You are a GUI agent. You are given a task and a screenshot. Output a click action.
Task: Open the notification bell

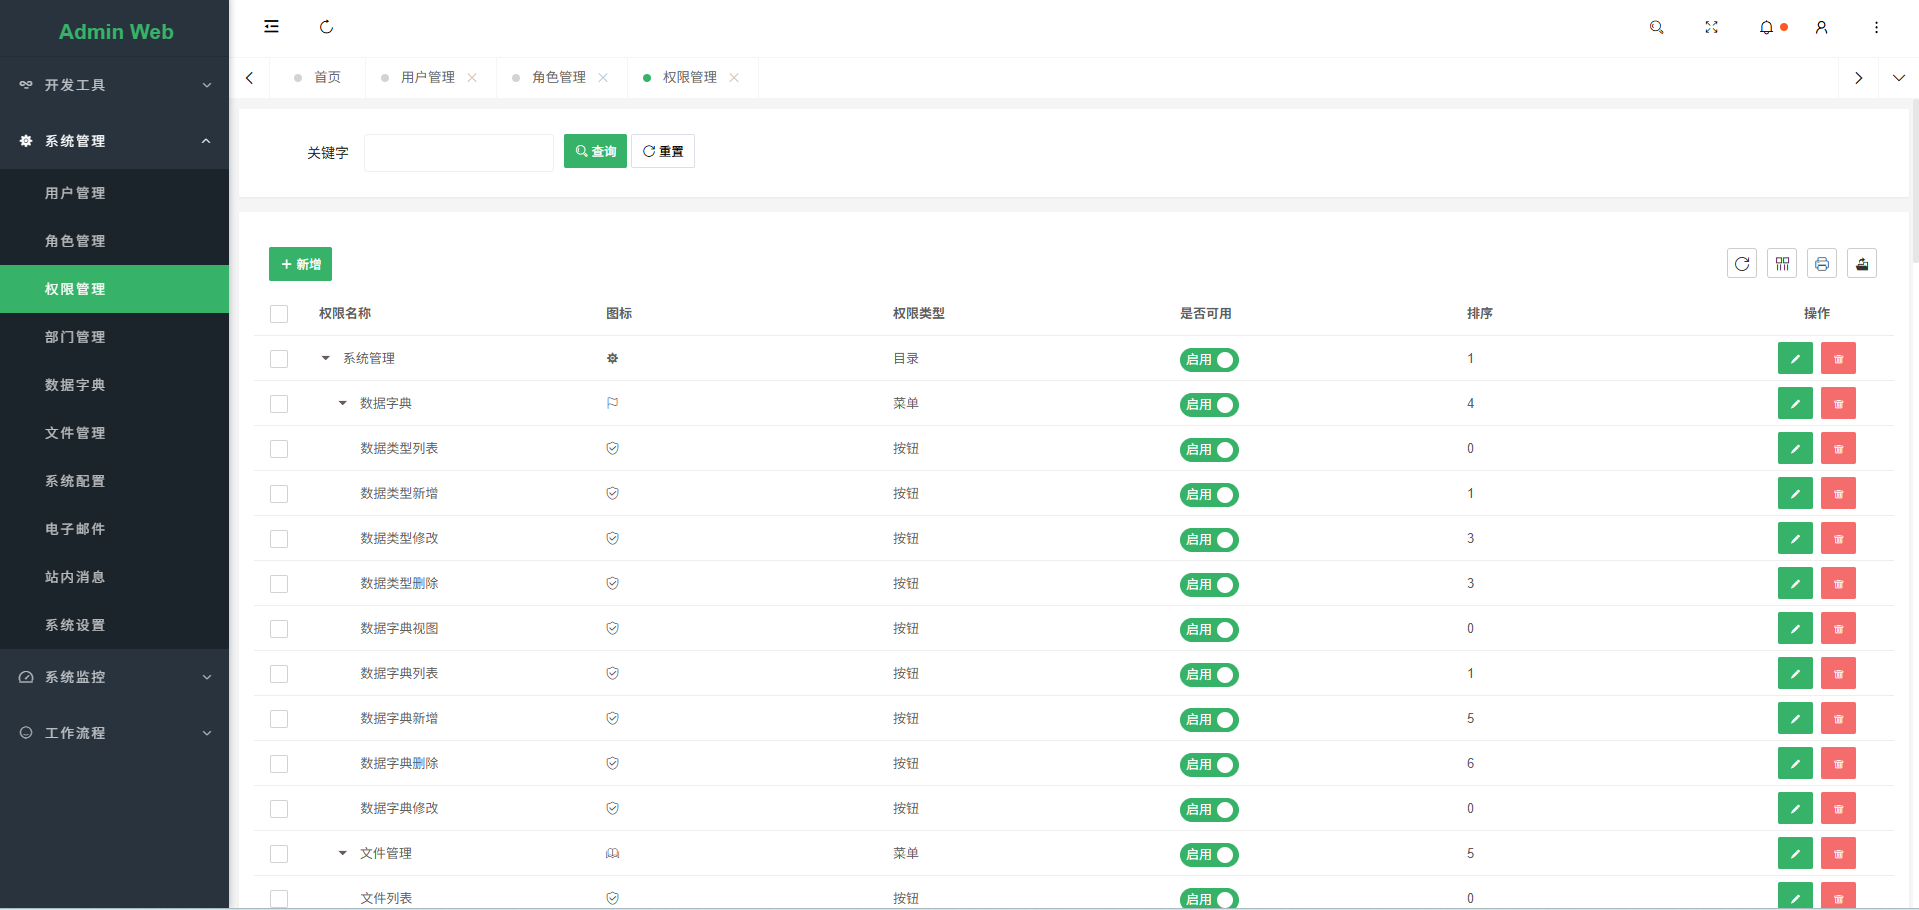coord(1766,27)
